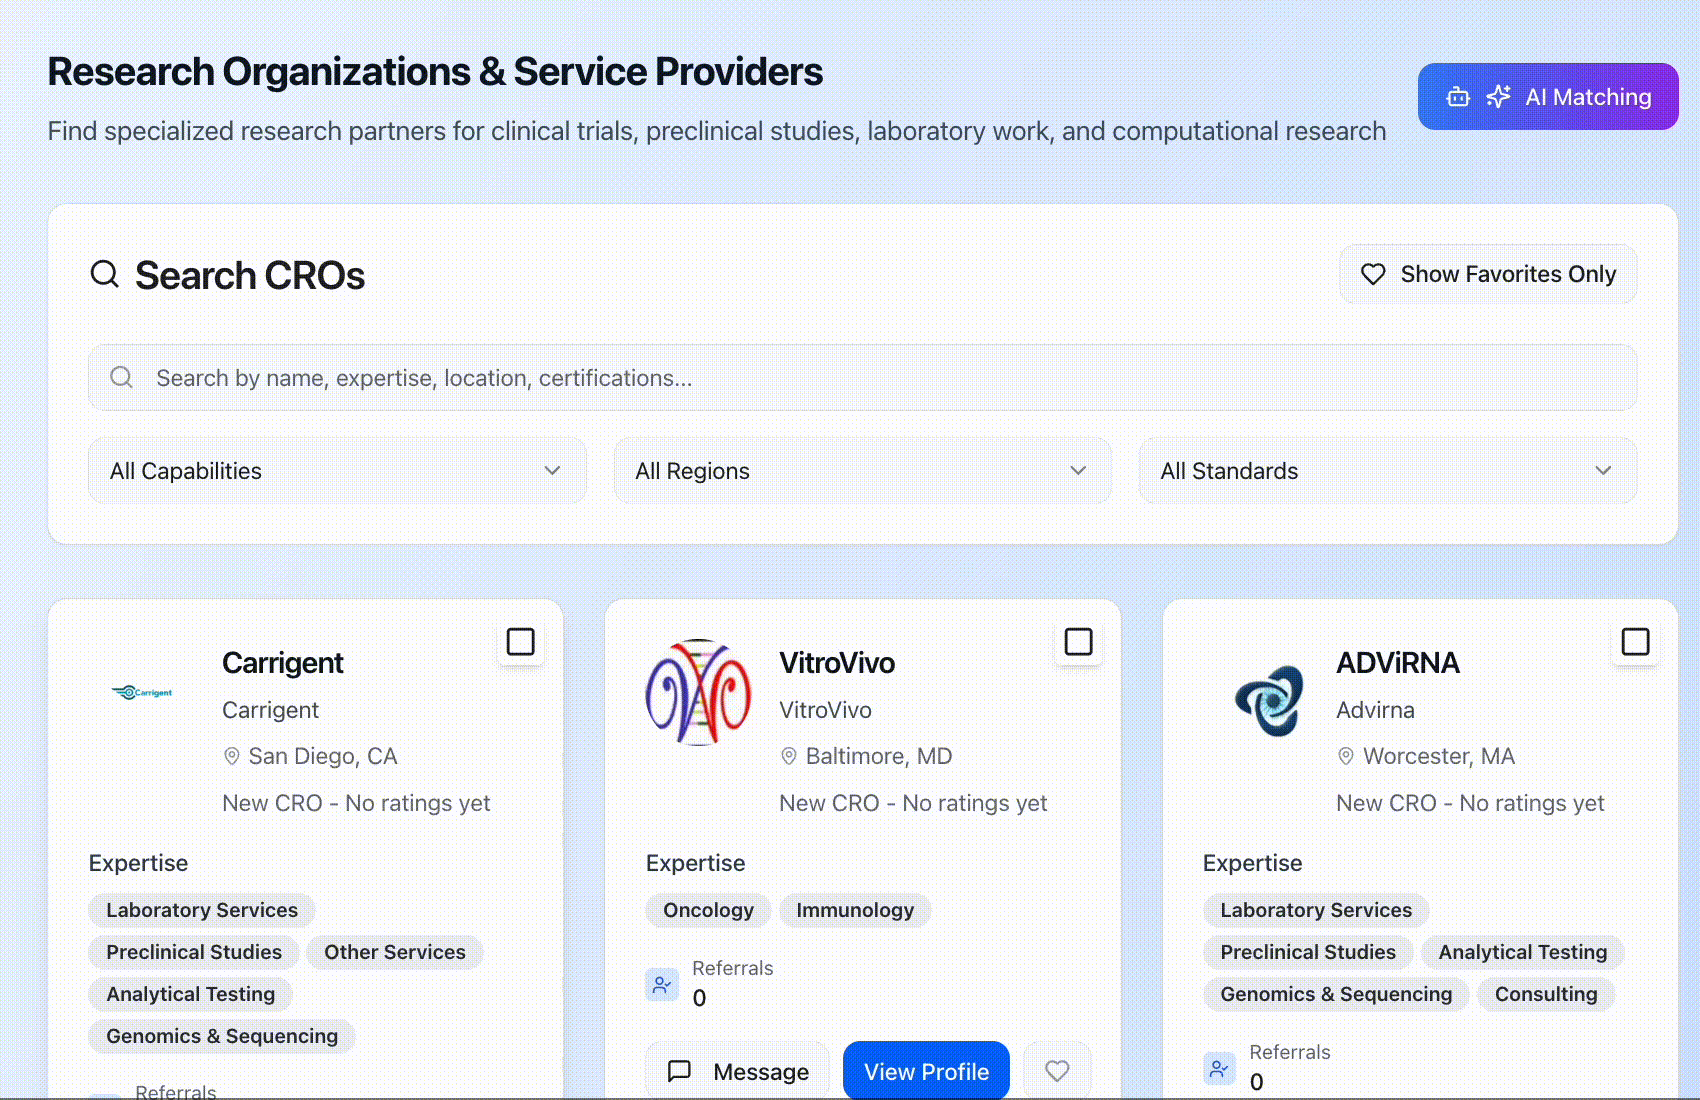Open the All Capabilities dropdown
Viewport: 1700px width, 1100px height.
tap(337, 471)
